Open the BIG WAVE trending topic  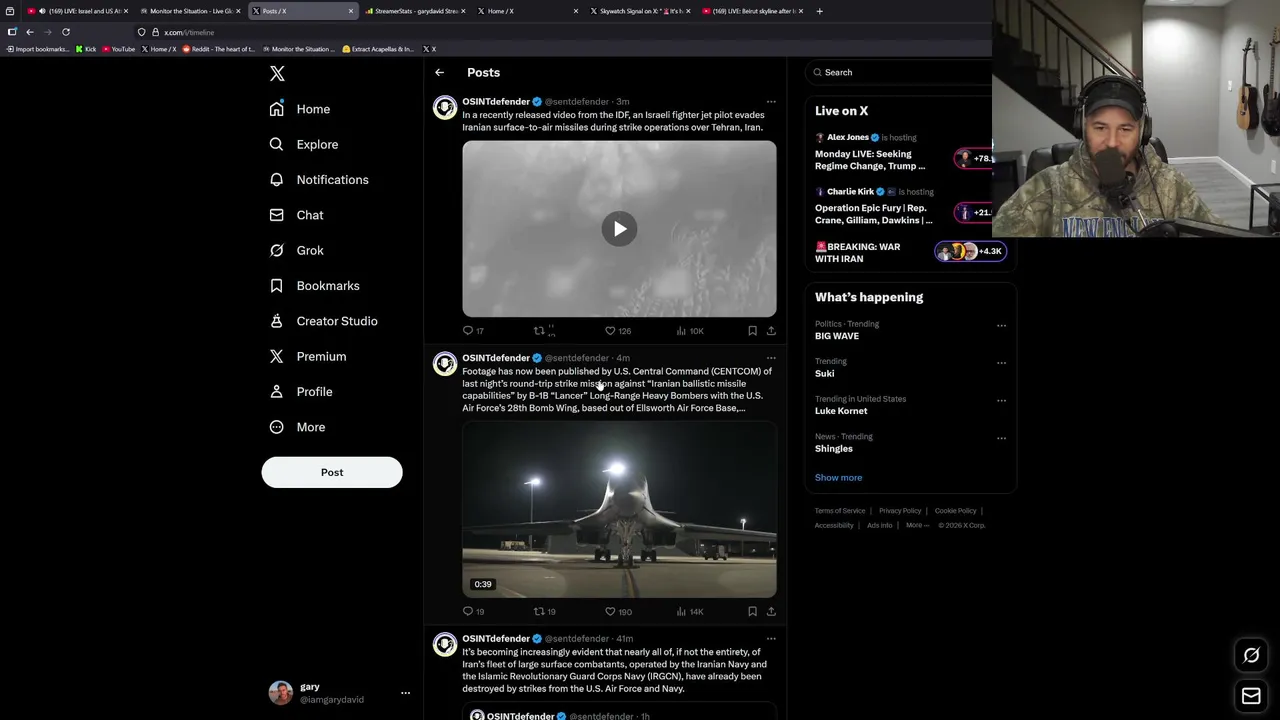coord(836,336)
